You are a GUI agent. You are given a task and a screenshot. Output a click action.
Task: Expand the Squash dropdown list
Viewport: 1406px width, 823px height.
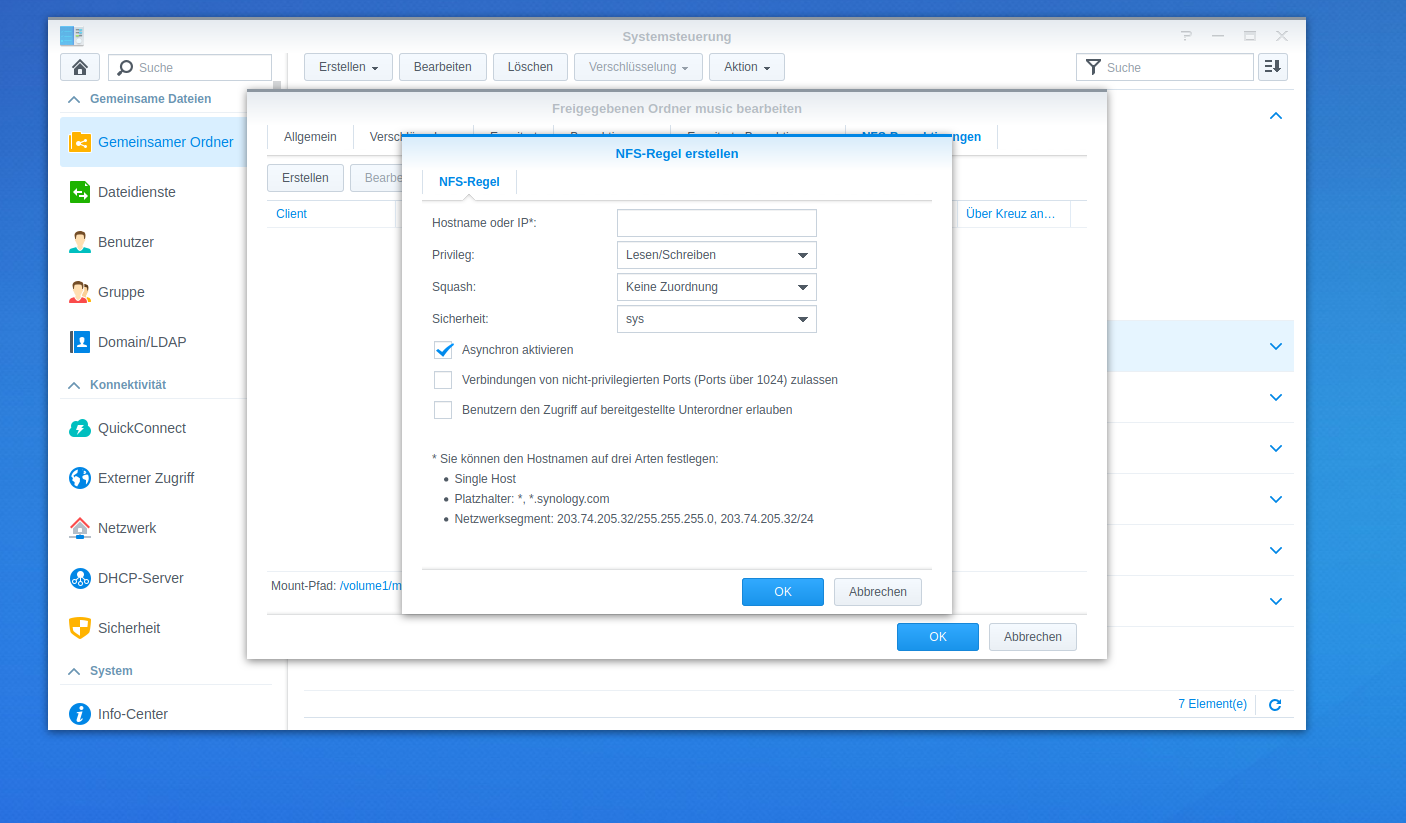pos(716,287)
